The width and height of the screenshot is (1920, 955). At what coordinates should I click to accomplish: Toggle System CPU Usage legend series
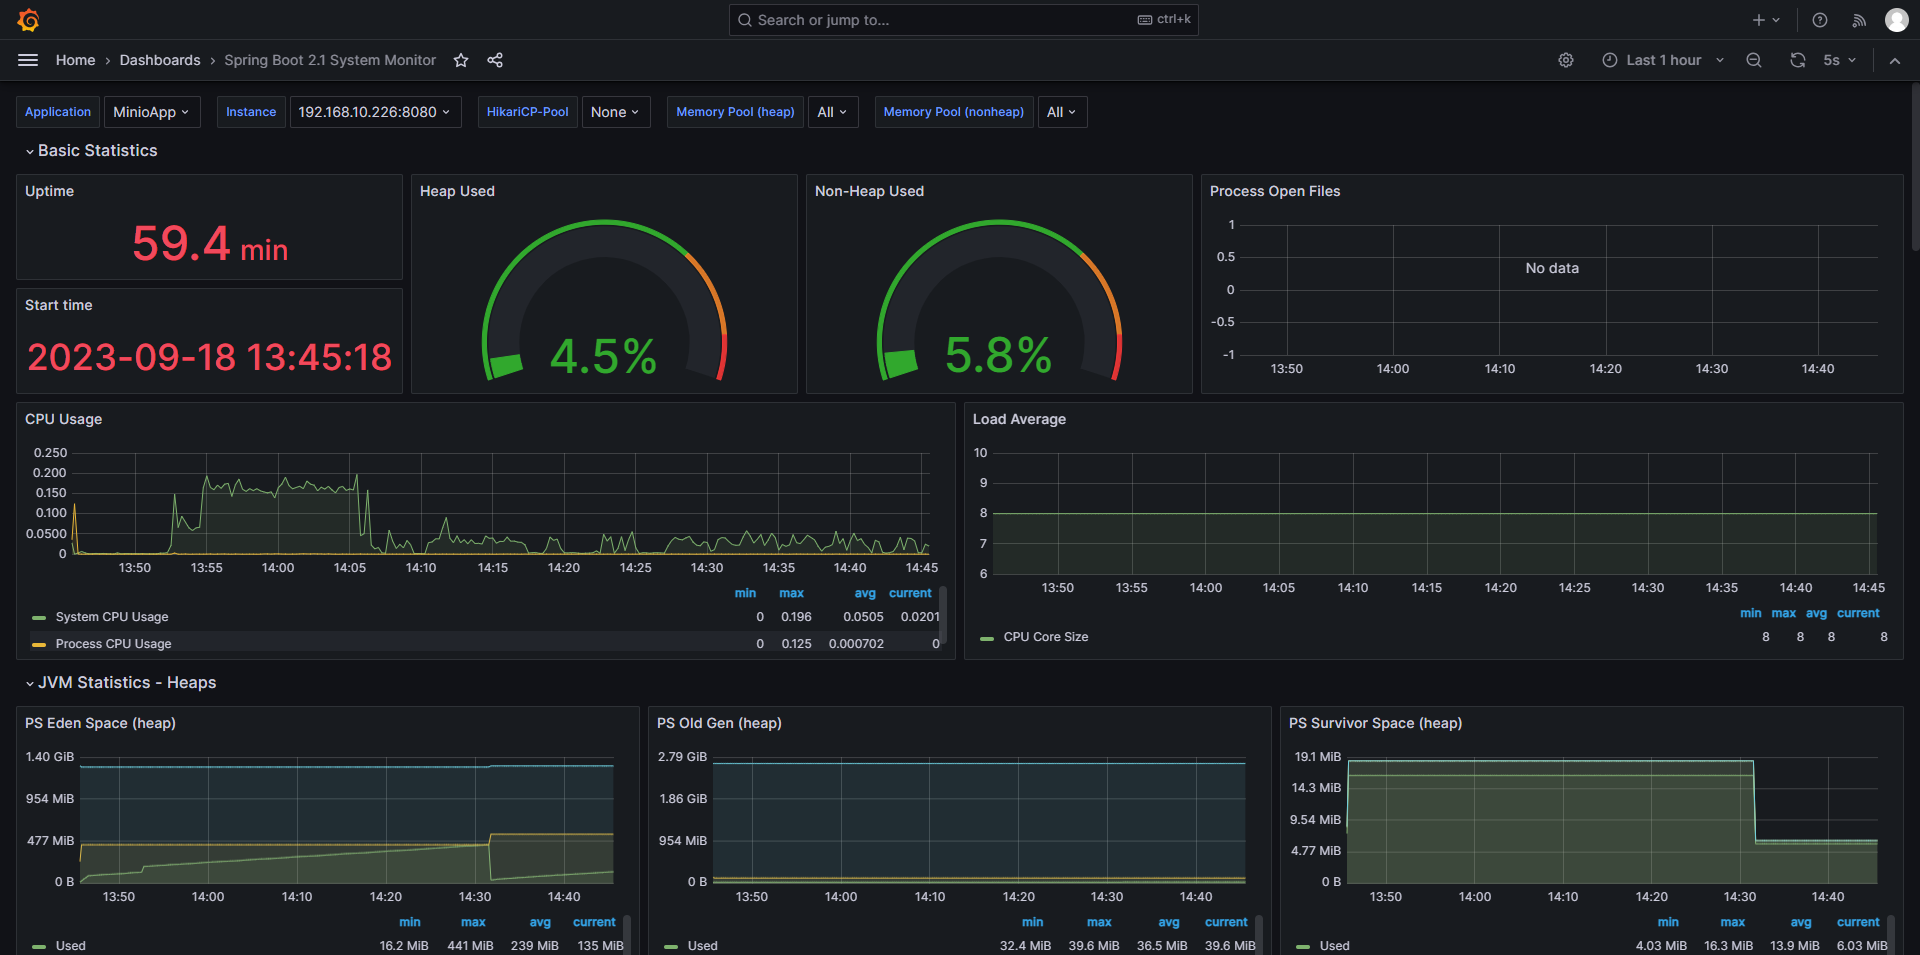pyautogui.click(x=112, y=617)
